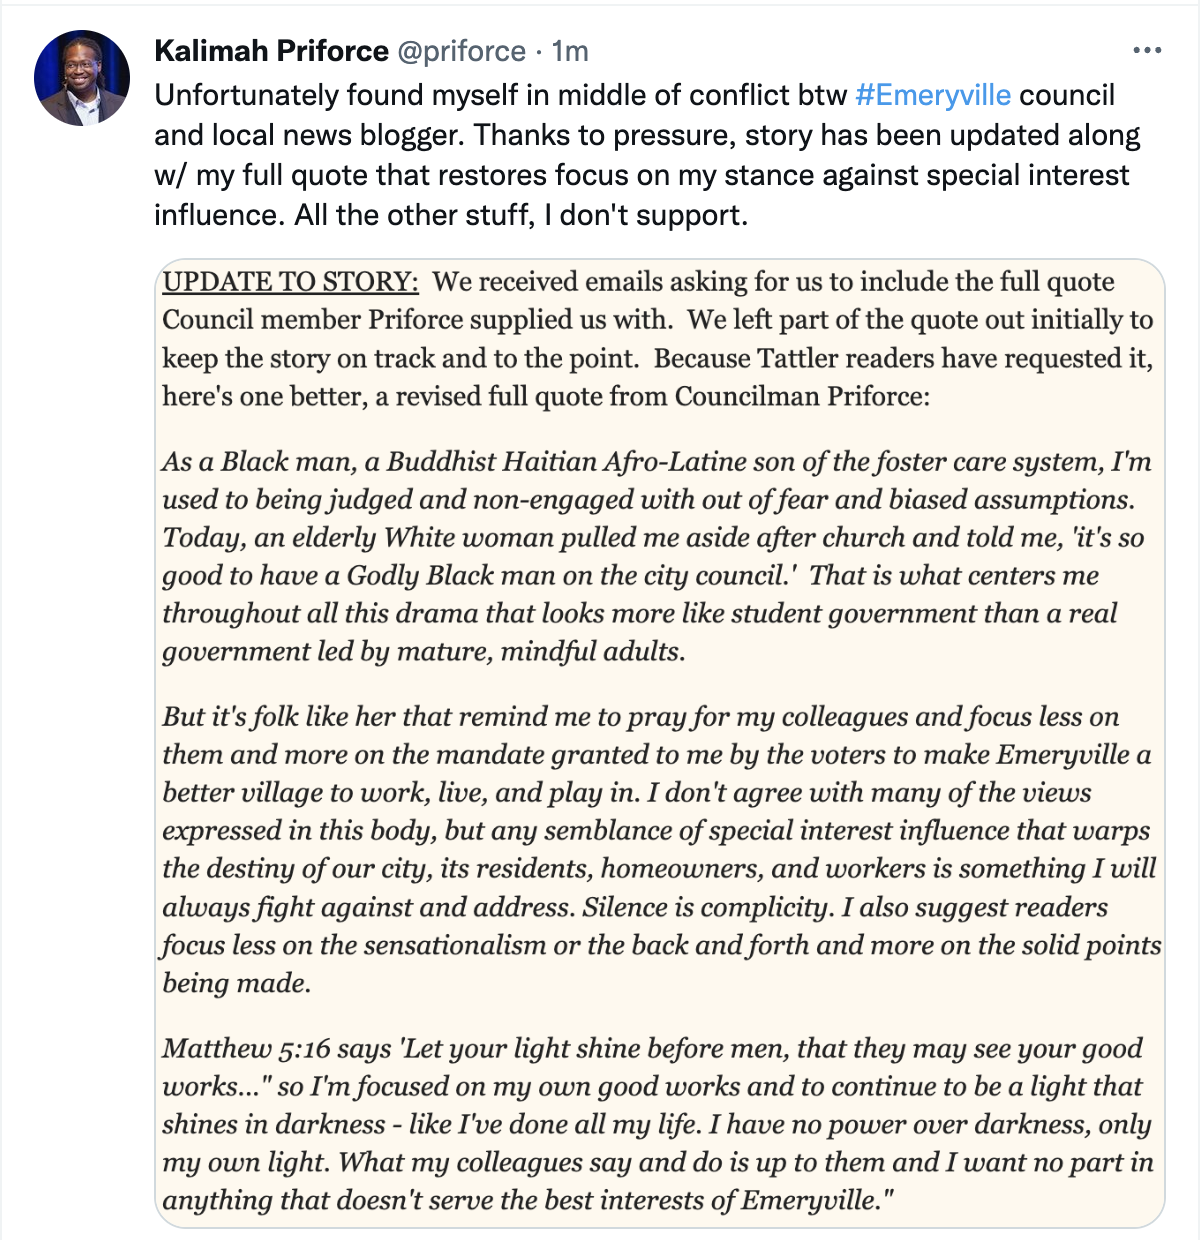This screenshot has width=1204, height=1240.
Task: Open the Kalimah Priforce display name link
Action: coord(271,51)
